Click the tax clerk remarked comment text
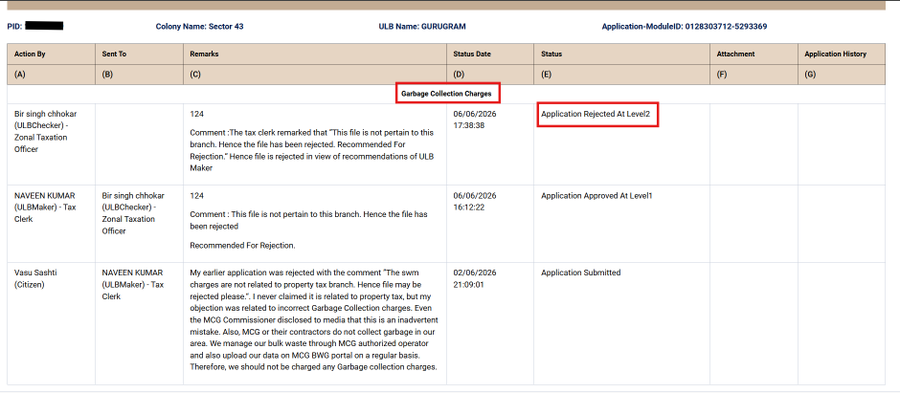 pos(312,150)
